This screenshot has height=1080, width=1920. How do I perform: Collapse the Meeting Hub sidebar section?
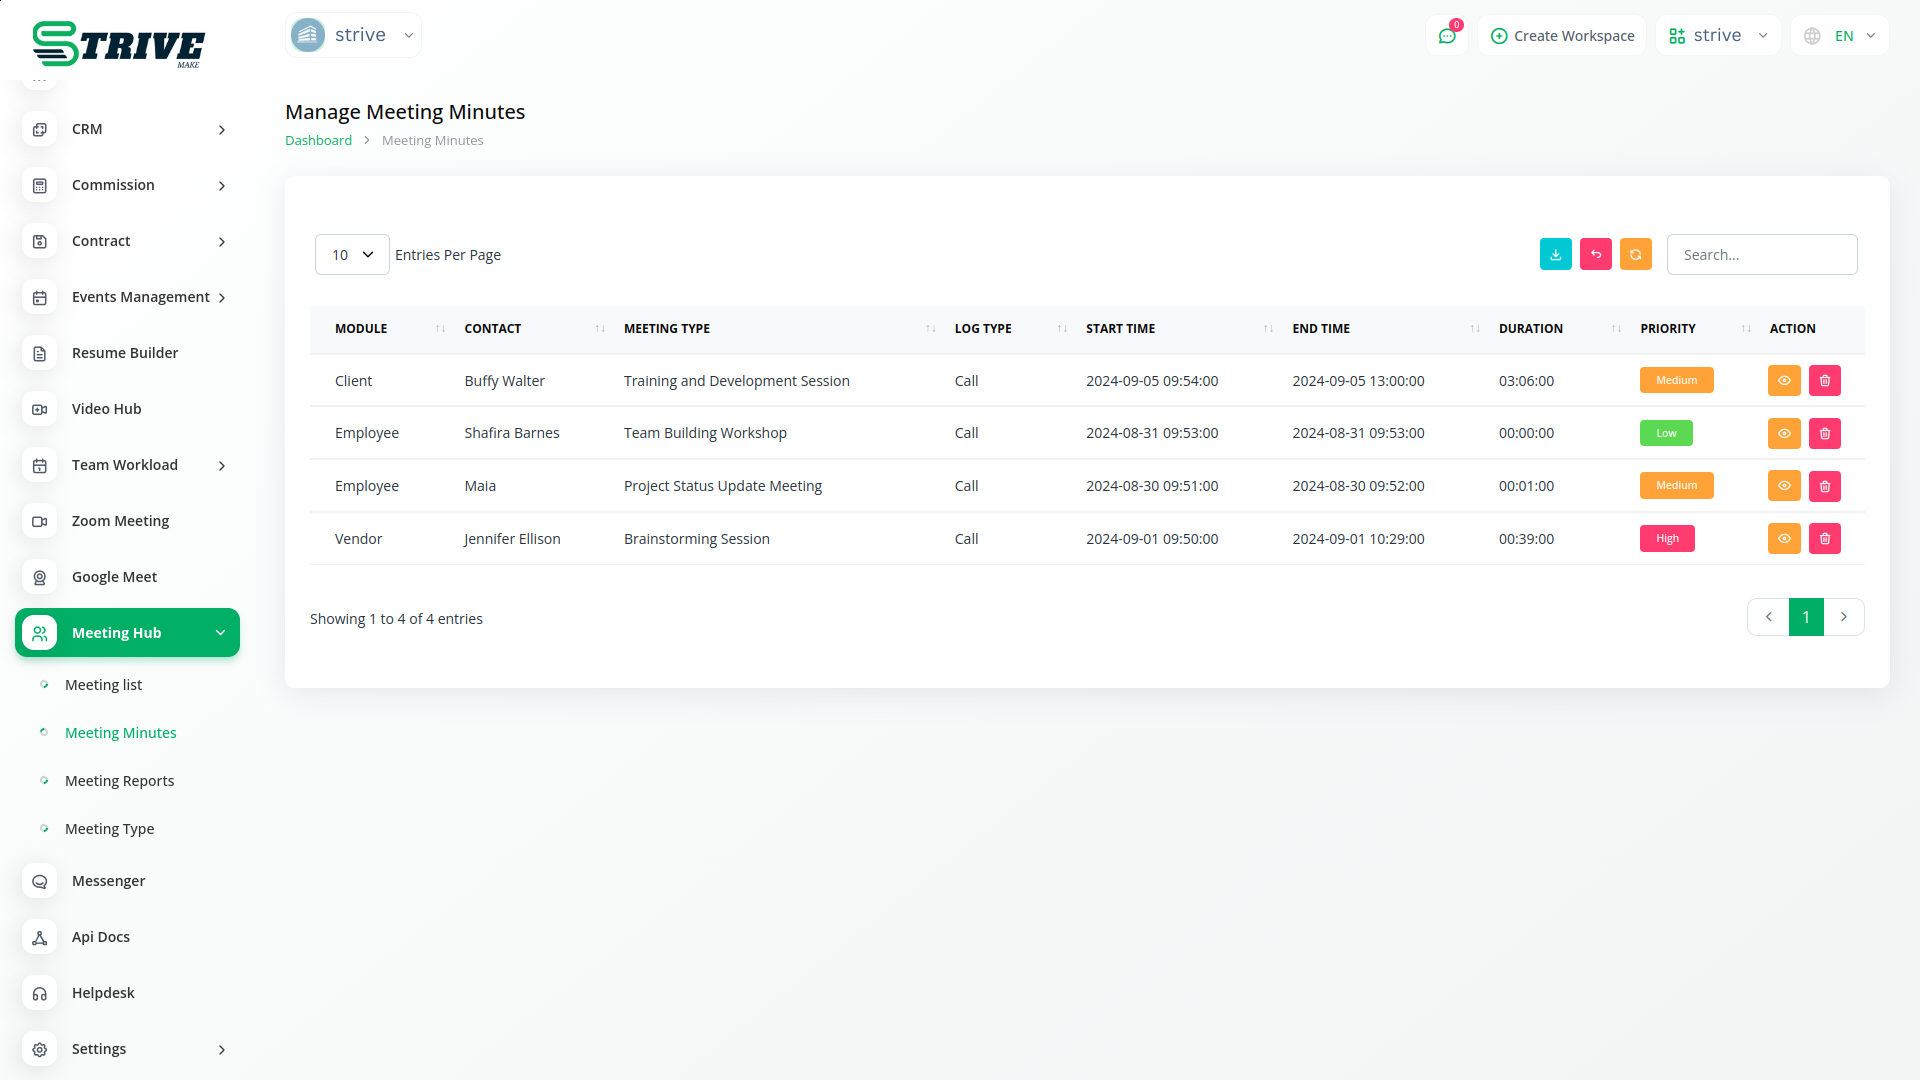coord(127,633)
